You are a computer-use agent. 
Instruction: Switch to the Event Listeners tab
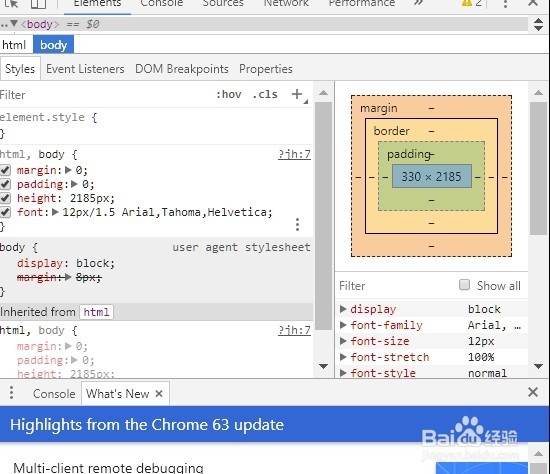pos(85,69)
